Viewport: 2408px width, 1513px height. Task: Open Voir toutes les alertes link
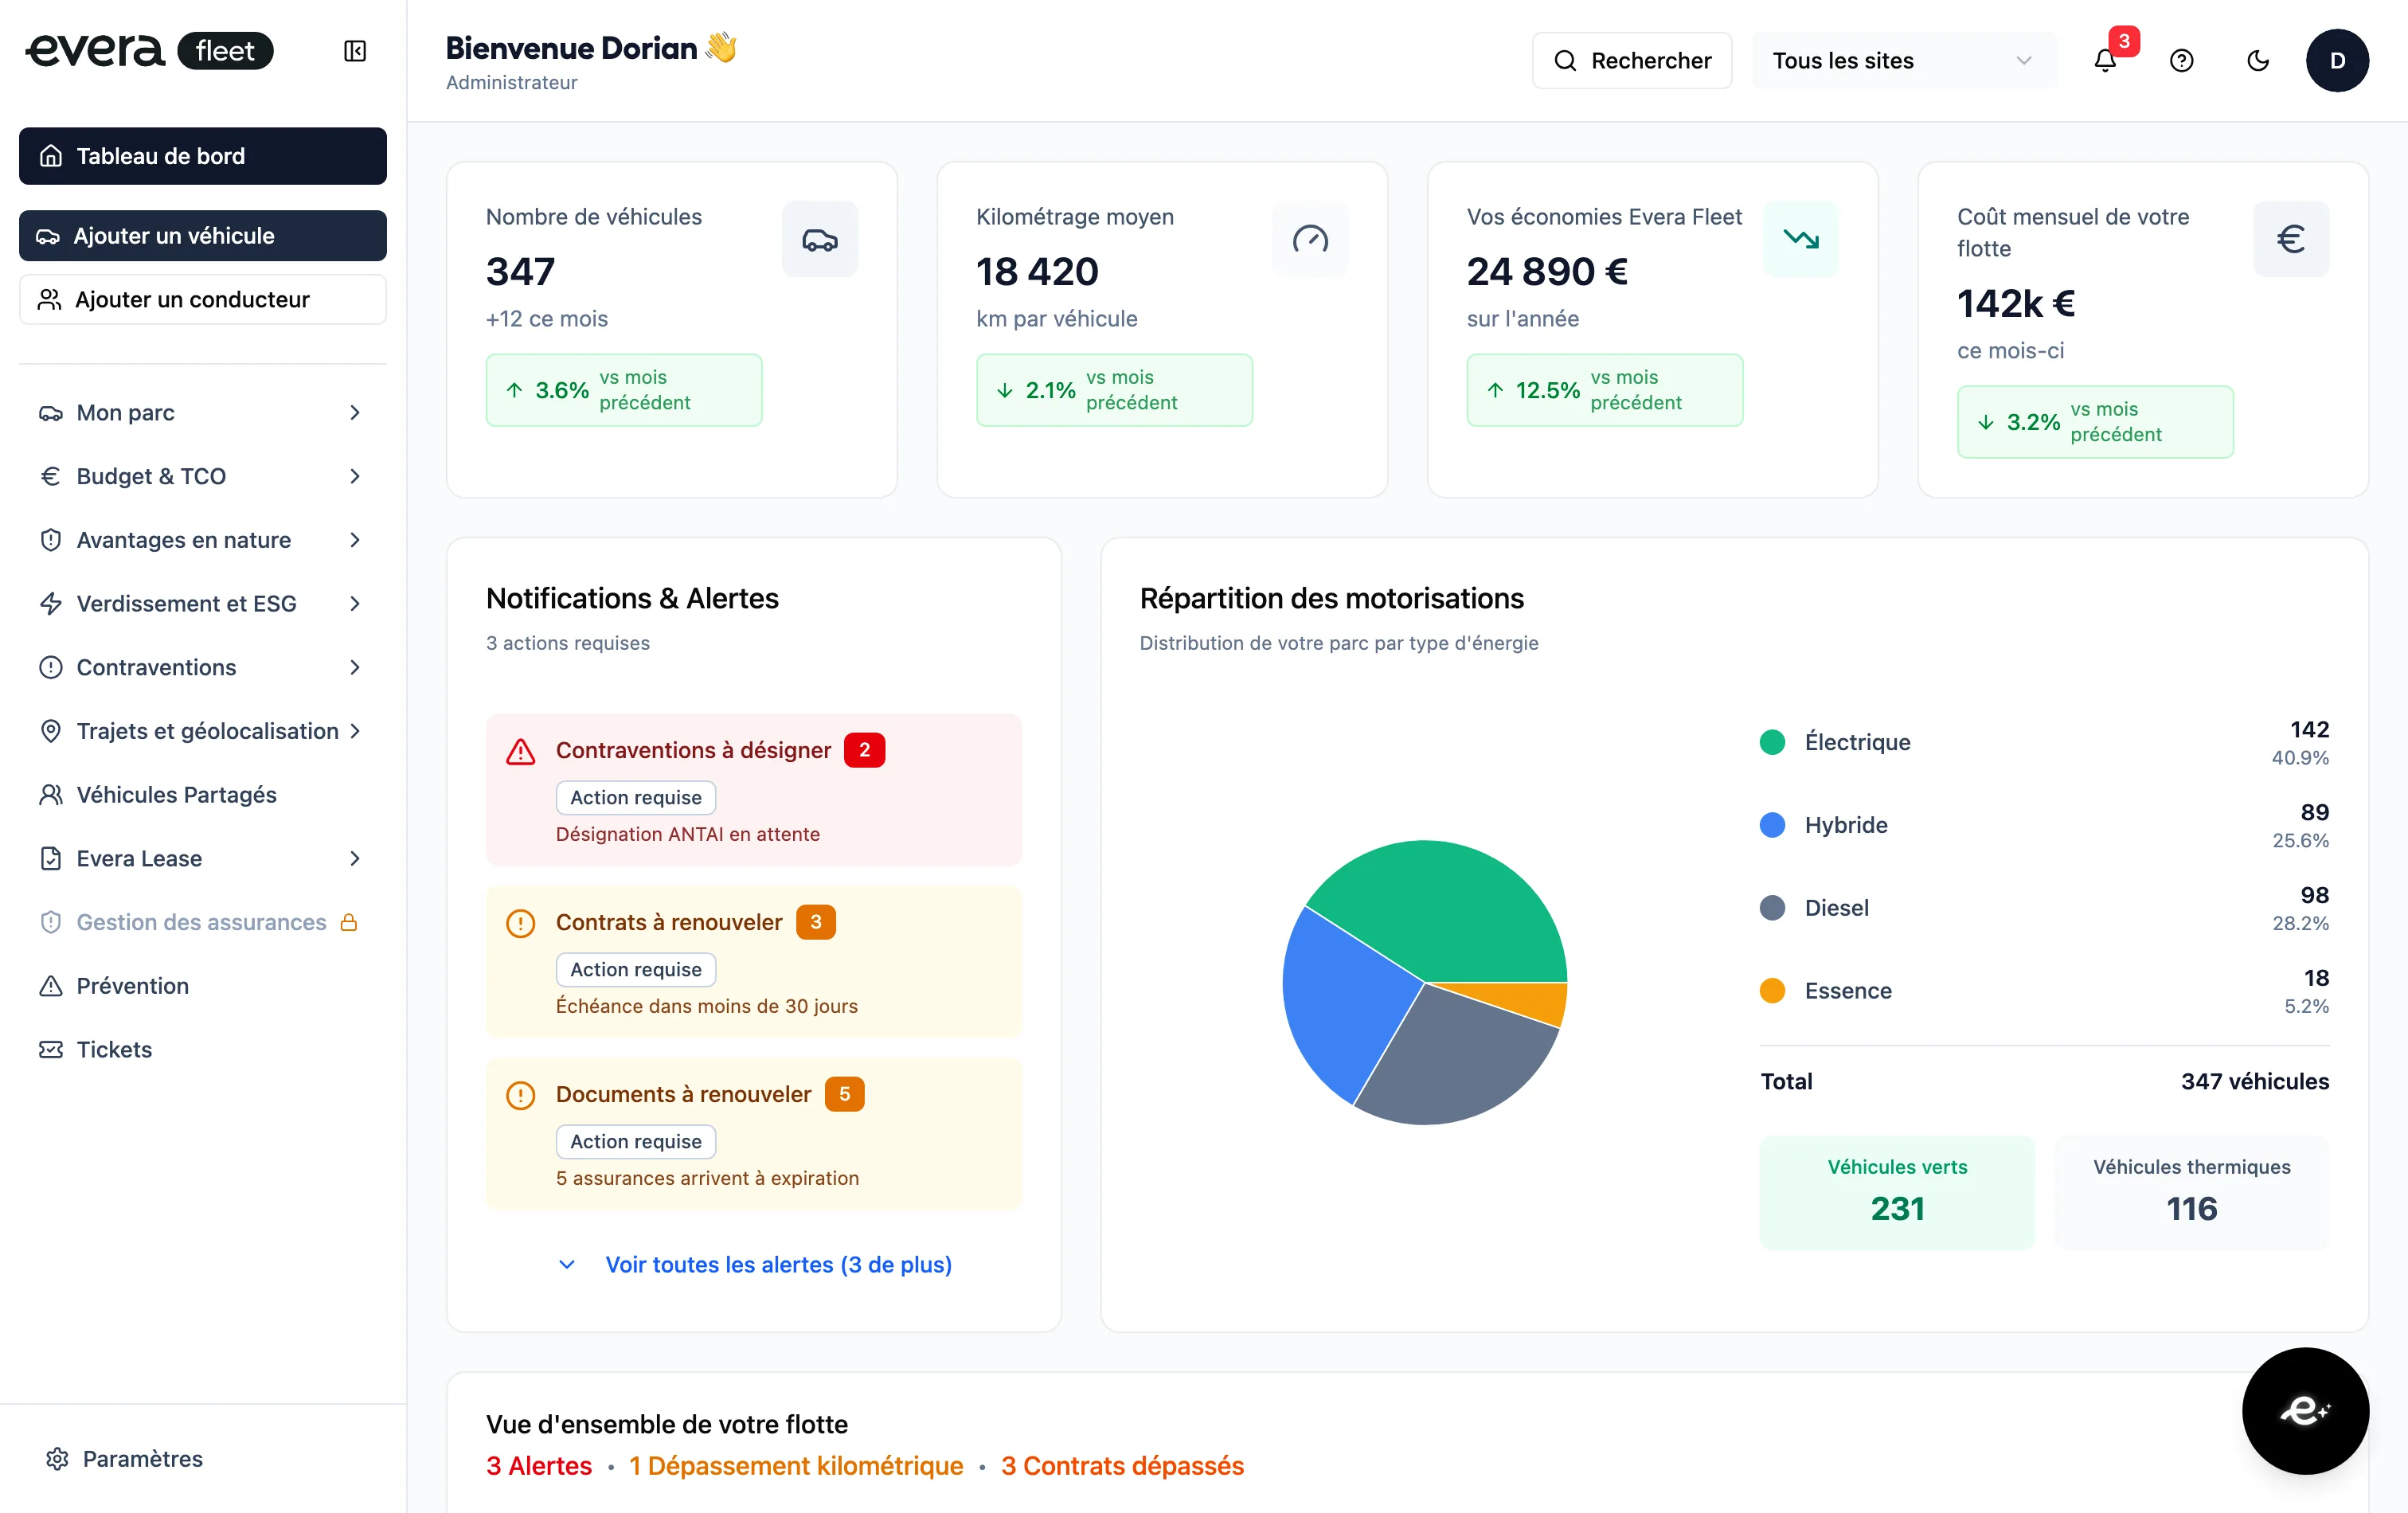click(778, 1265)
